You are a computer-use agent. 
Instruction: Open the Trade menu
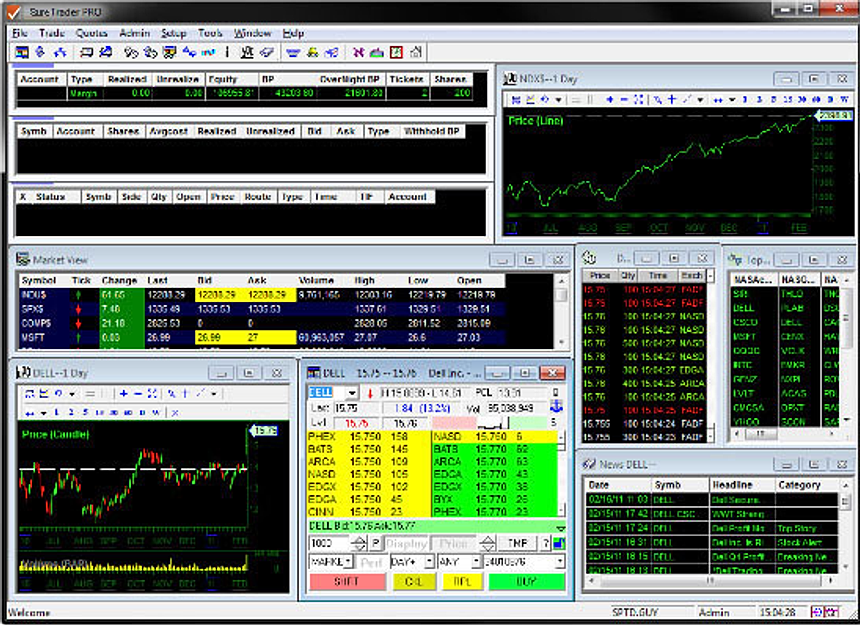(52, 33)
